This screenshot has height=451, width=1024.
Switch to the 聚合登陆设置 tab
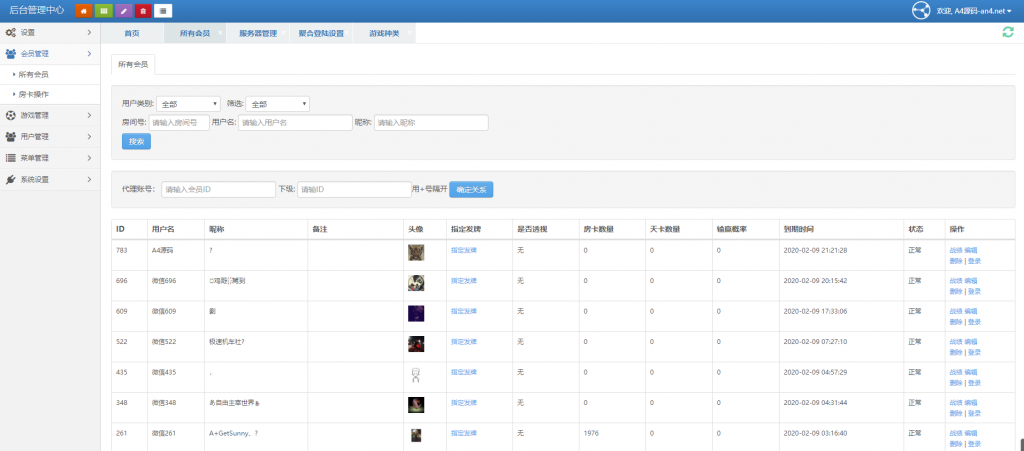point(321,33)
